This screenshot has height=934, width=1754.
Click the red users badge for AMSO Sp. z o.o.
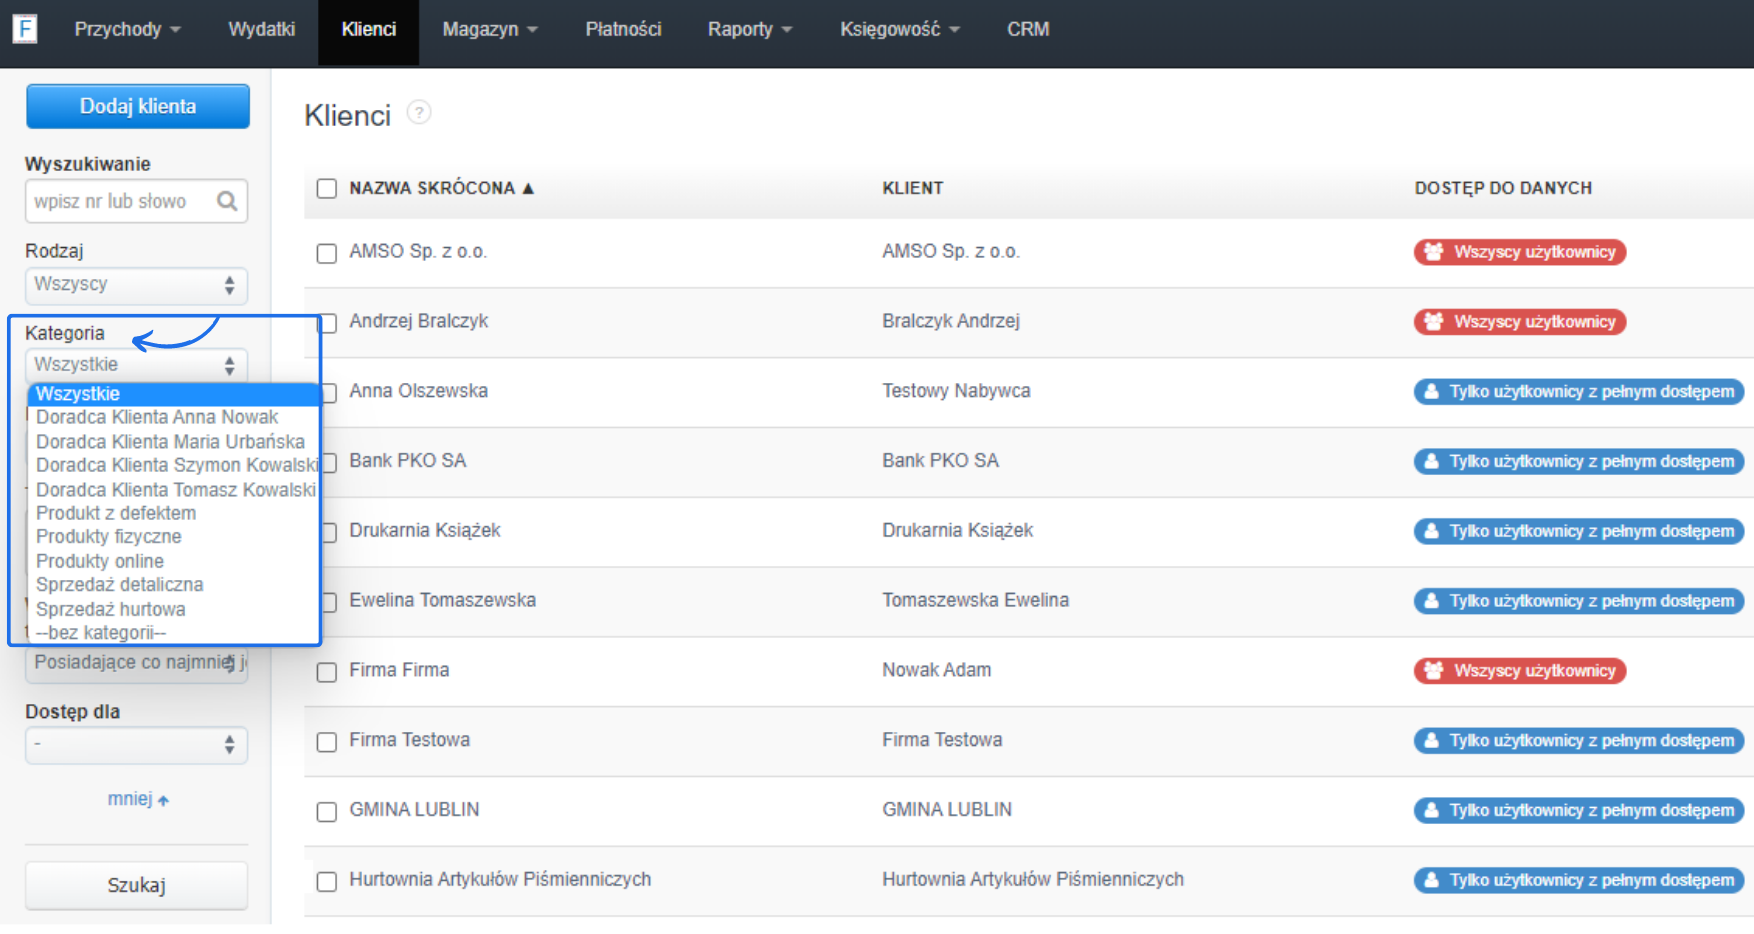point(1519,252)
